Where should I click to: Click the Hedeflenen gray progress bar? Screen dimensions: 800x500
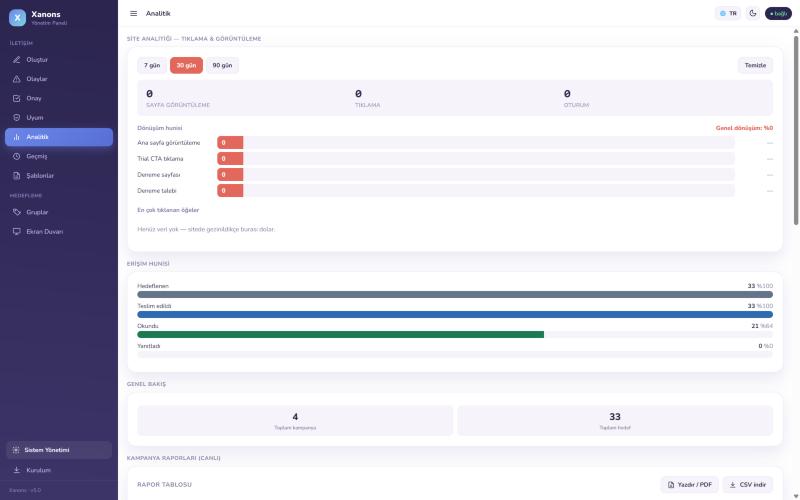455,294
